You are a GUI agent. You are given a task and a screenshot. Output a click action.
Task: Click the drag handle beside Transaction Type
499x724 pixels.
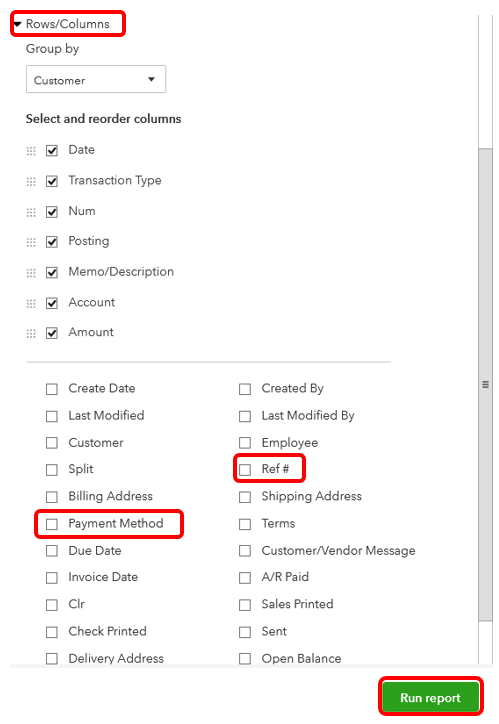point(31,181)
